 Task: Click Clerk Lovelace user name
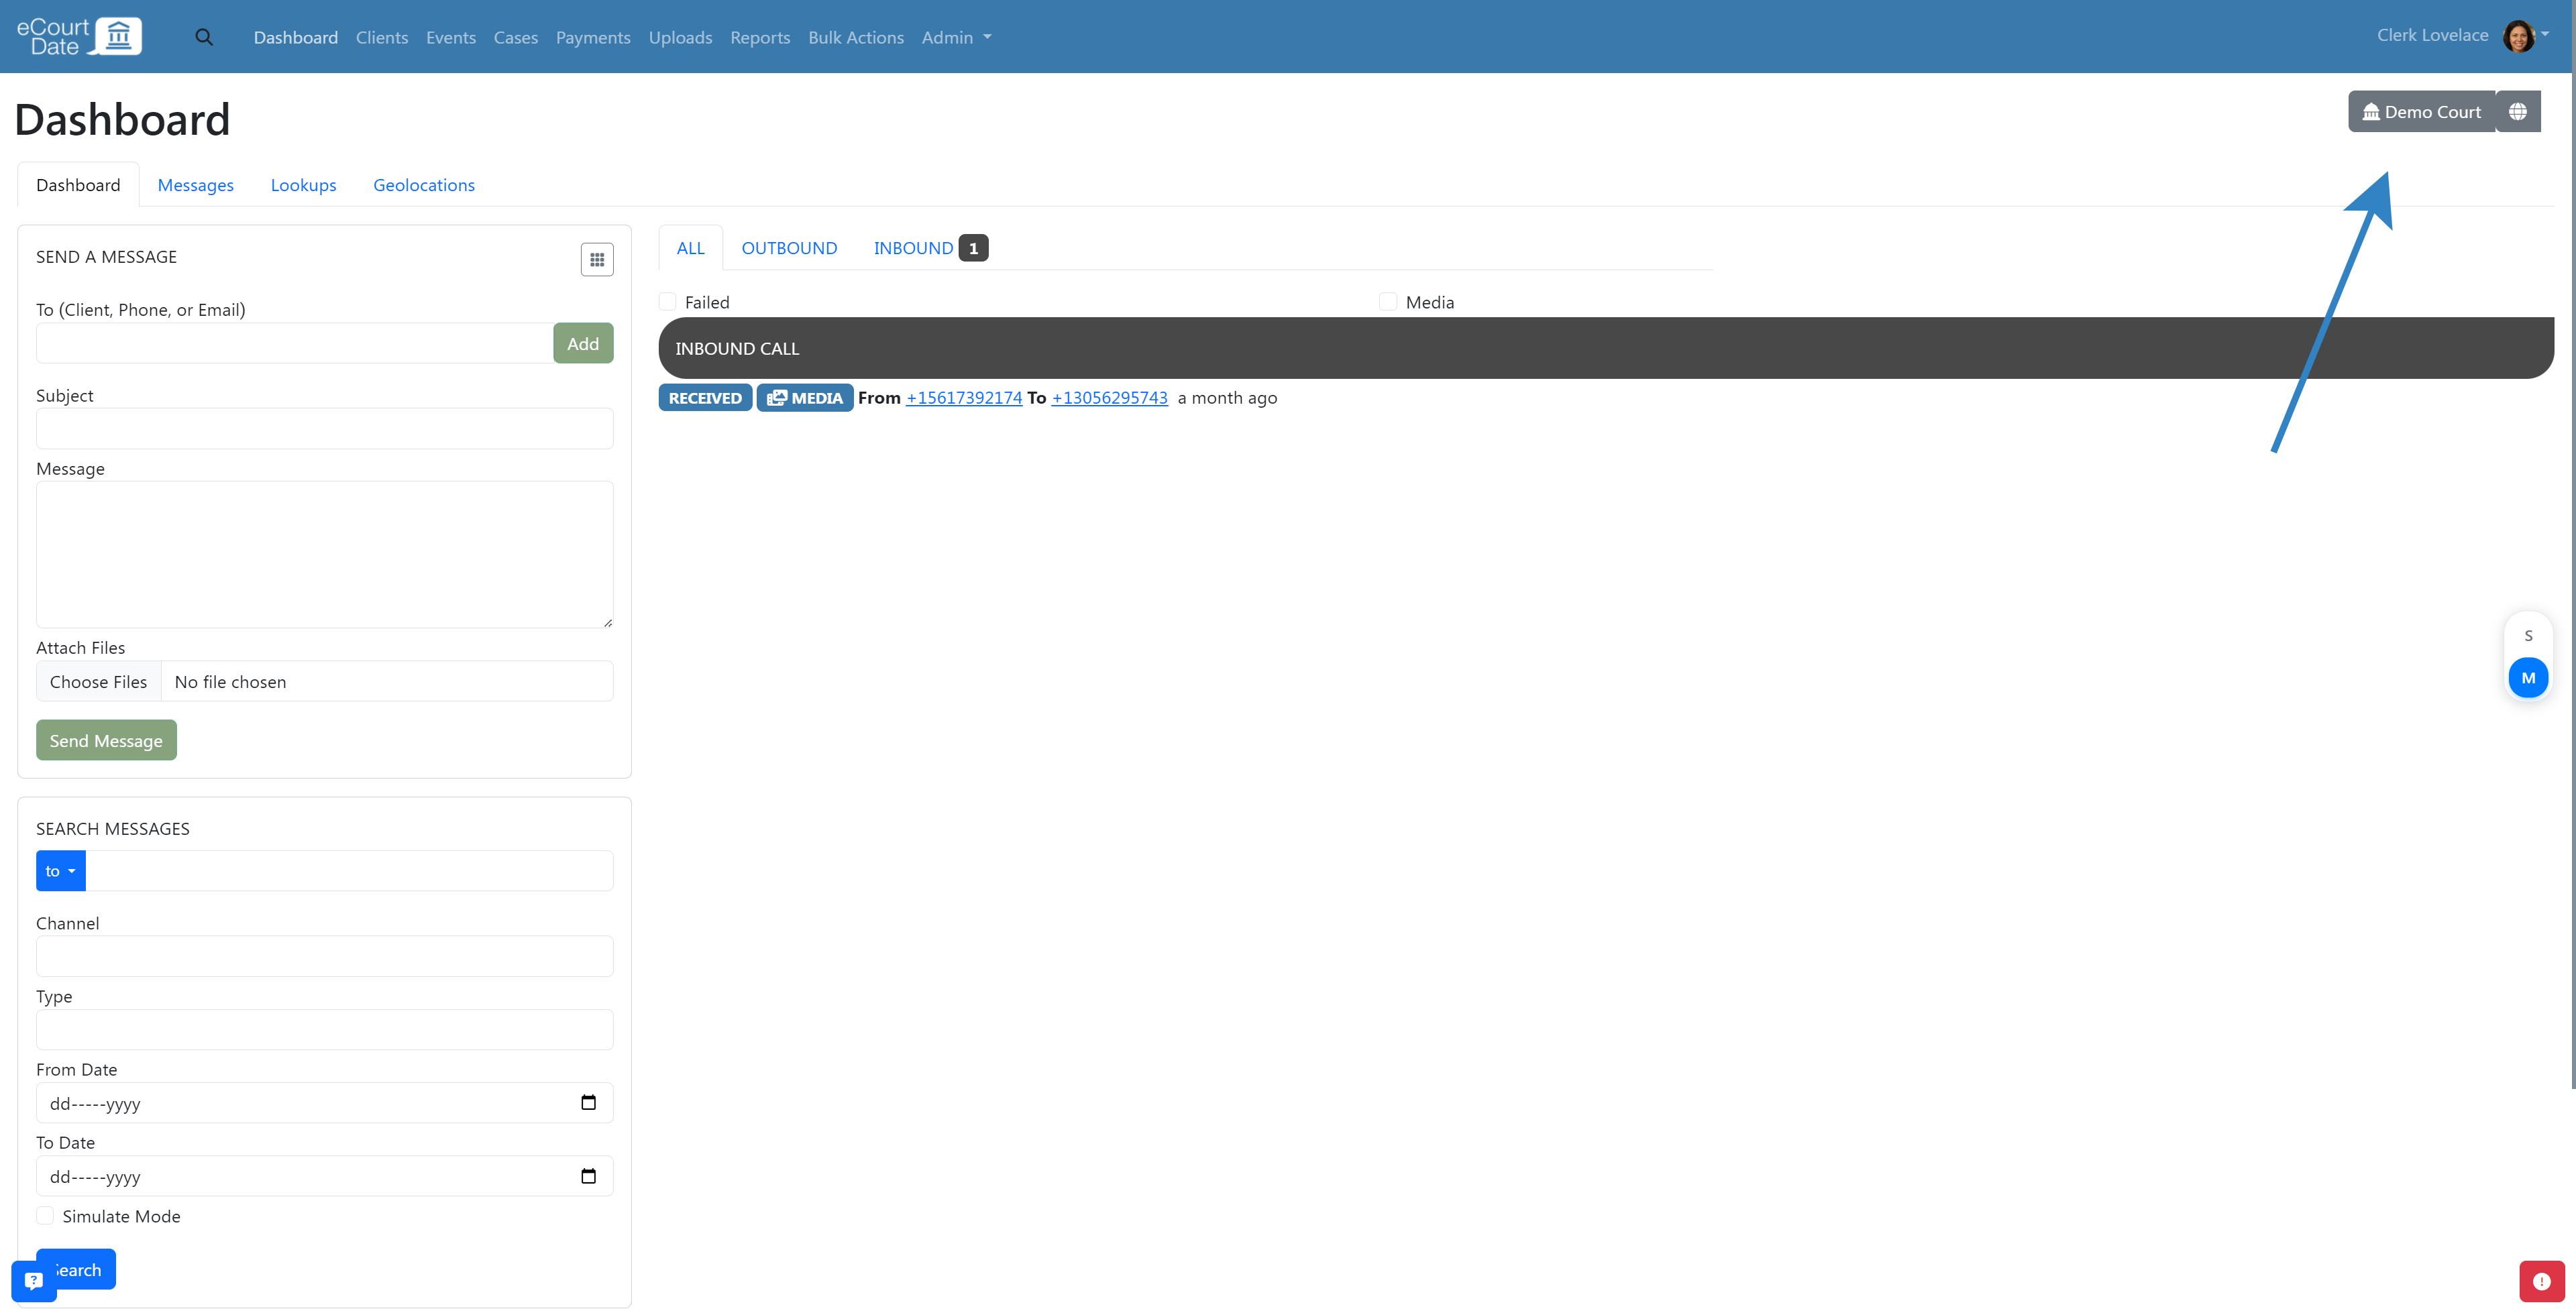coord(2432,35)
